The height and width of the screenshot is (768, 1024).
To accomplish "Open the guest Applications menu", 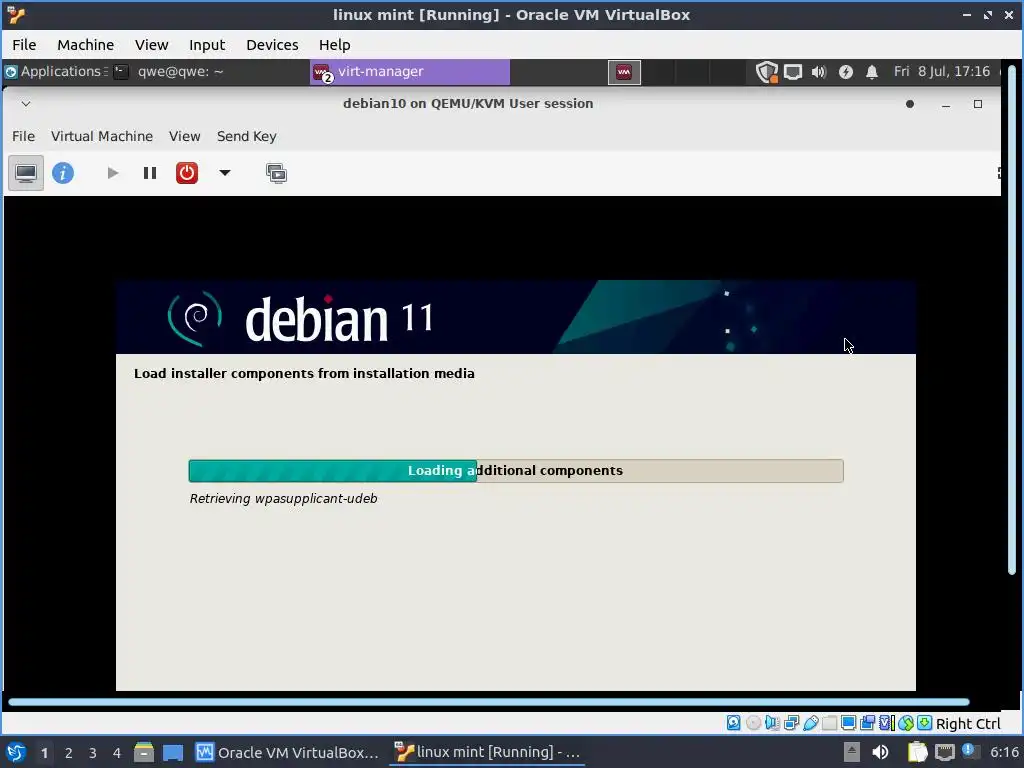I will tap(54, 72).
